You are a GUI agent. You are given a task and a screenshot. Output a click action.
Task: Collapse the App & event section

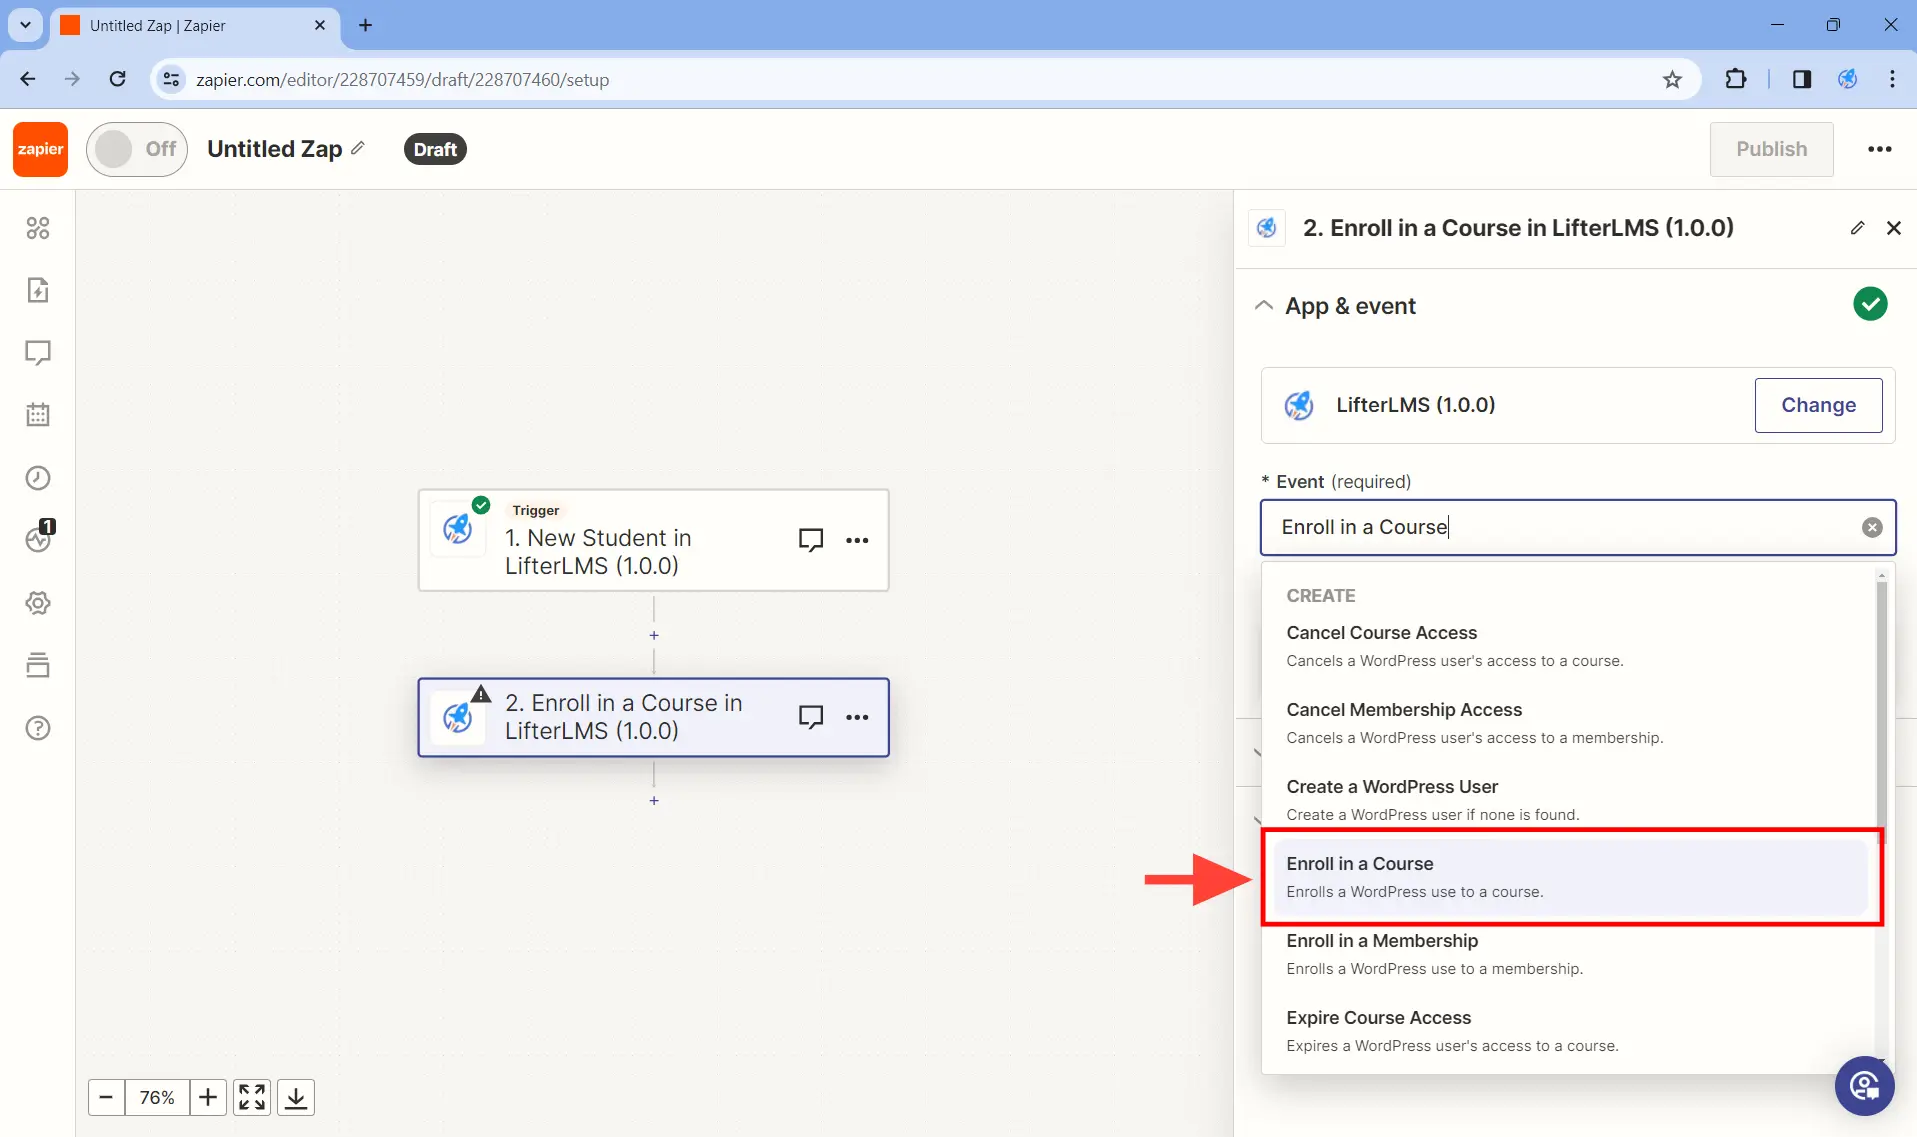tap(1264, 305)
